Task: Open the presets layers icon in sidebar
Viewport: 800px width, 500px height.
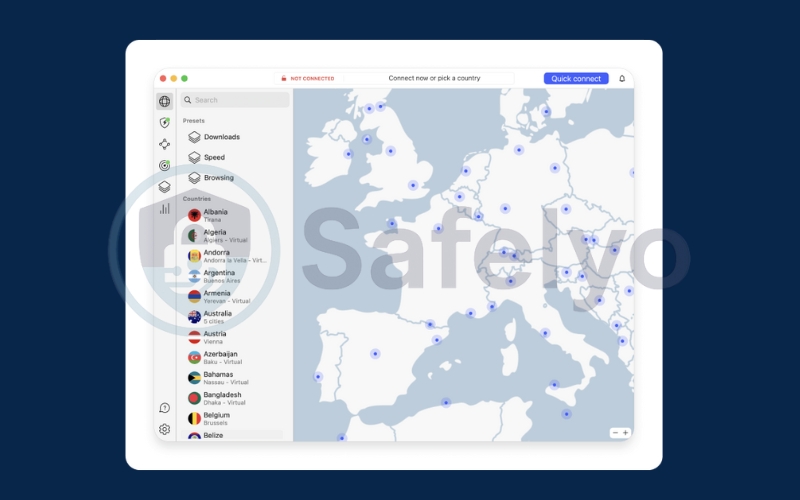Action: point(164,187)
